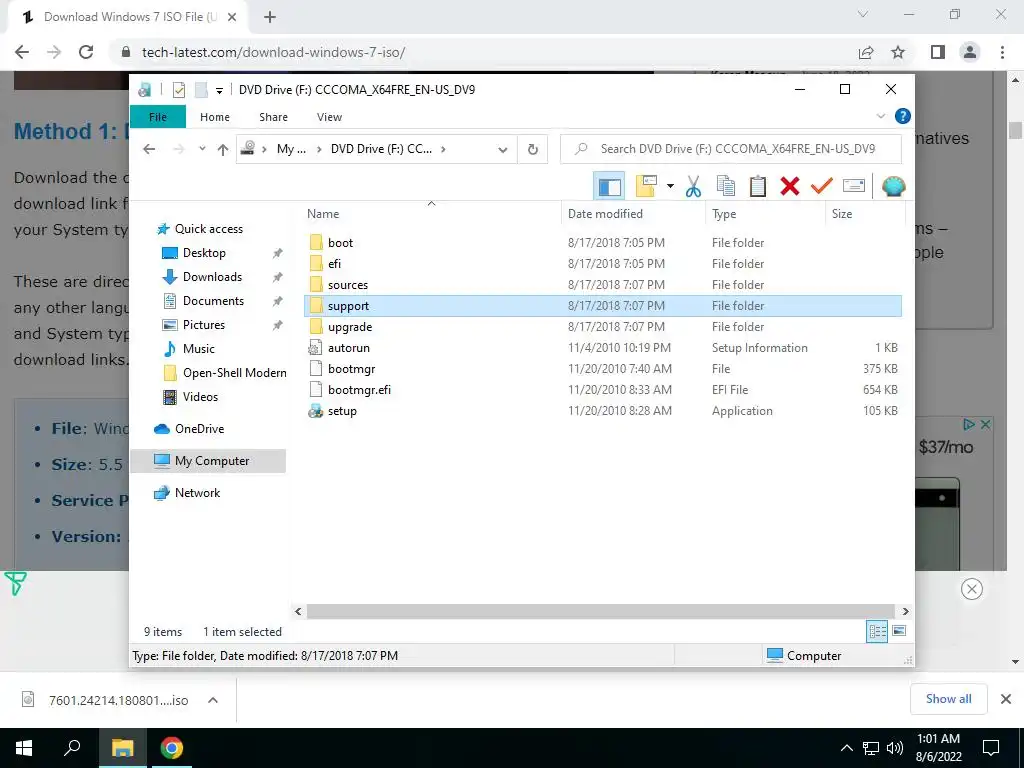Select Quick access in navigation pane

coord(208,229)
